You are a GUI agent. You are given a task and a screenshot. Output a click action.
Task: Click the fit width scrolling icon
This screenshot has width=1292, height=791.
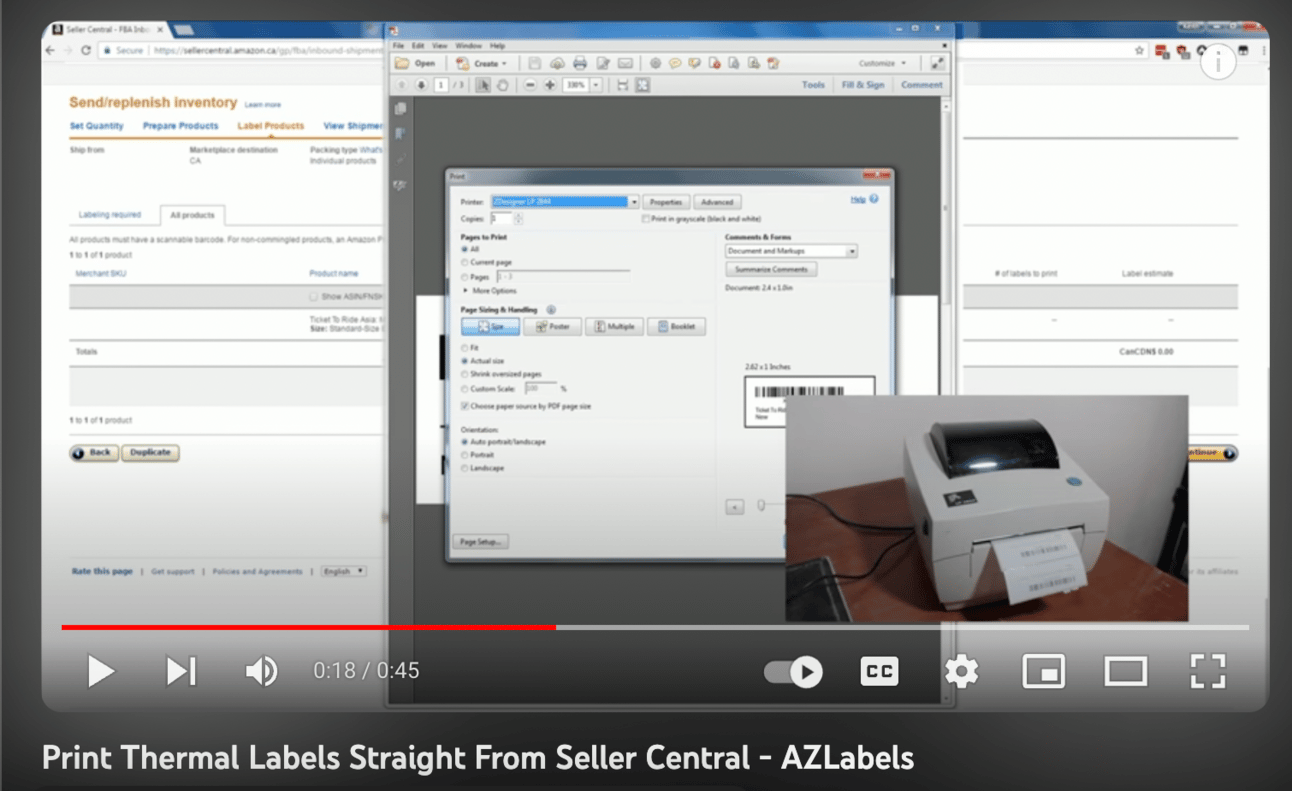pyautogui.click(x=623, y=85)
